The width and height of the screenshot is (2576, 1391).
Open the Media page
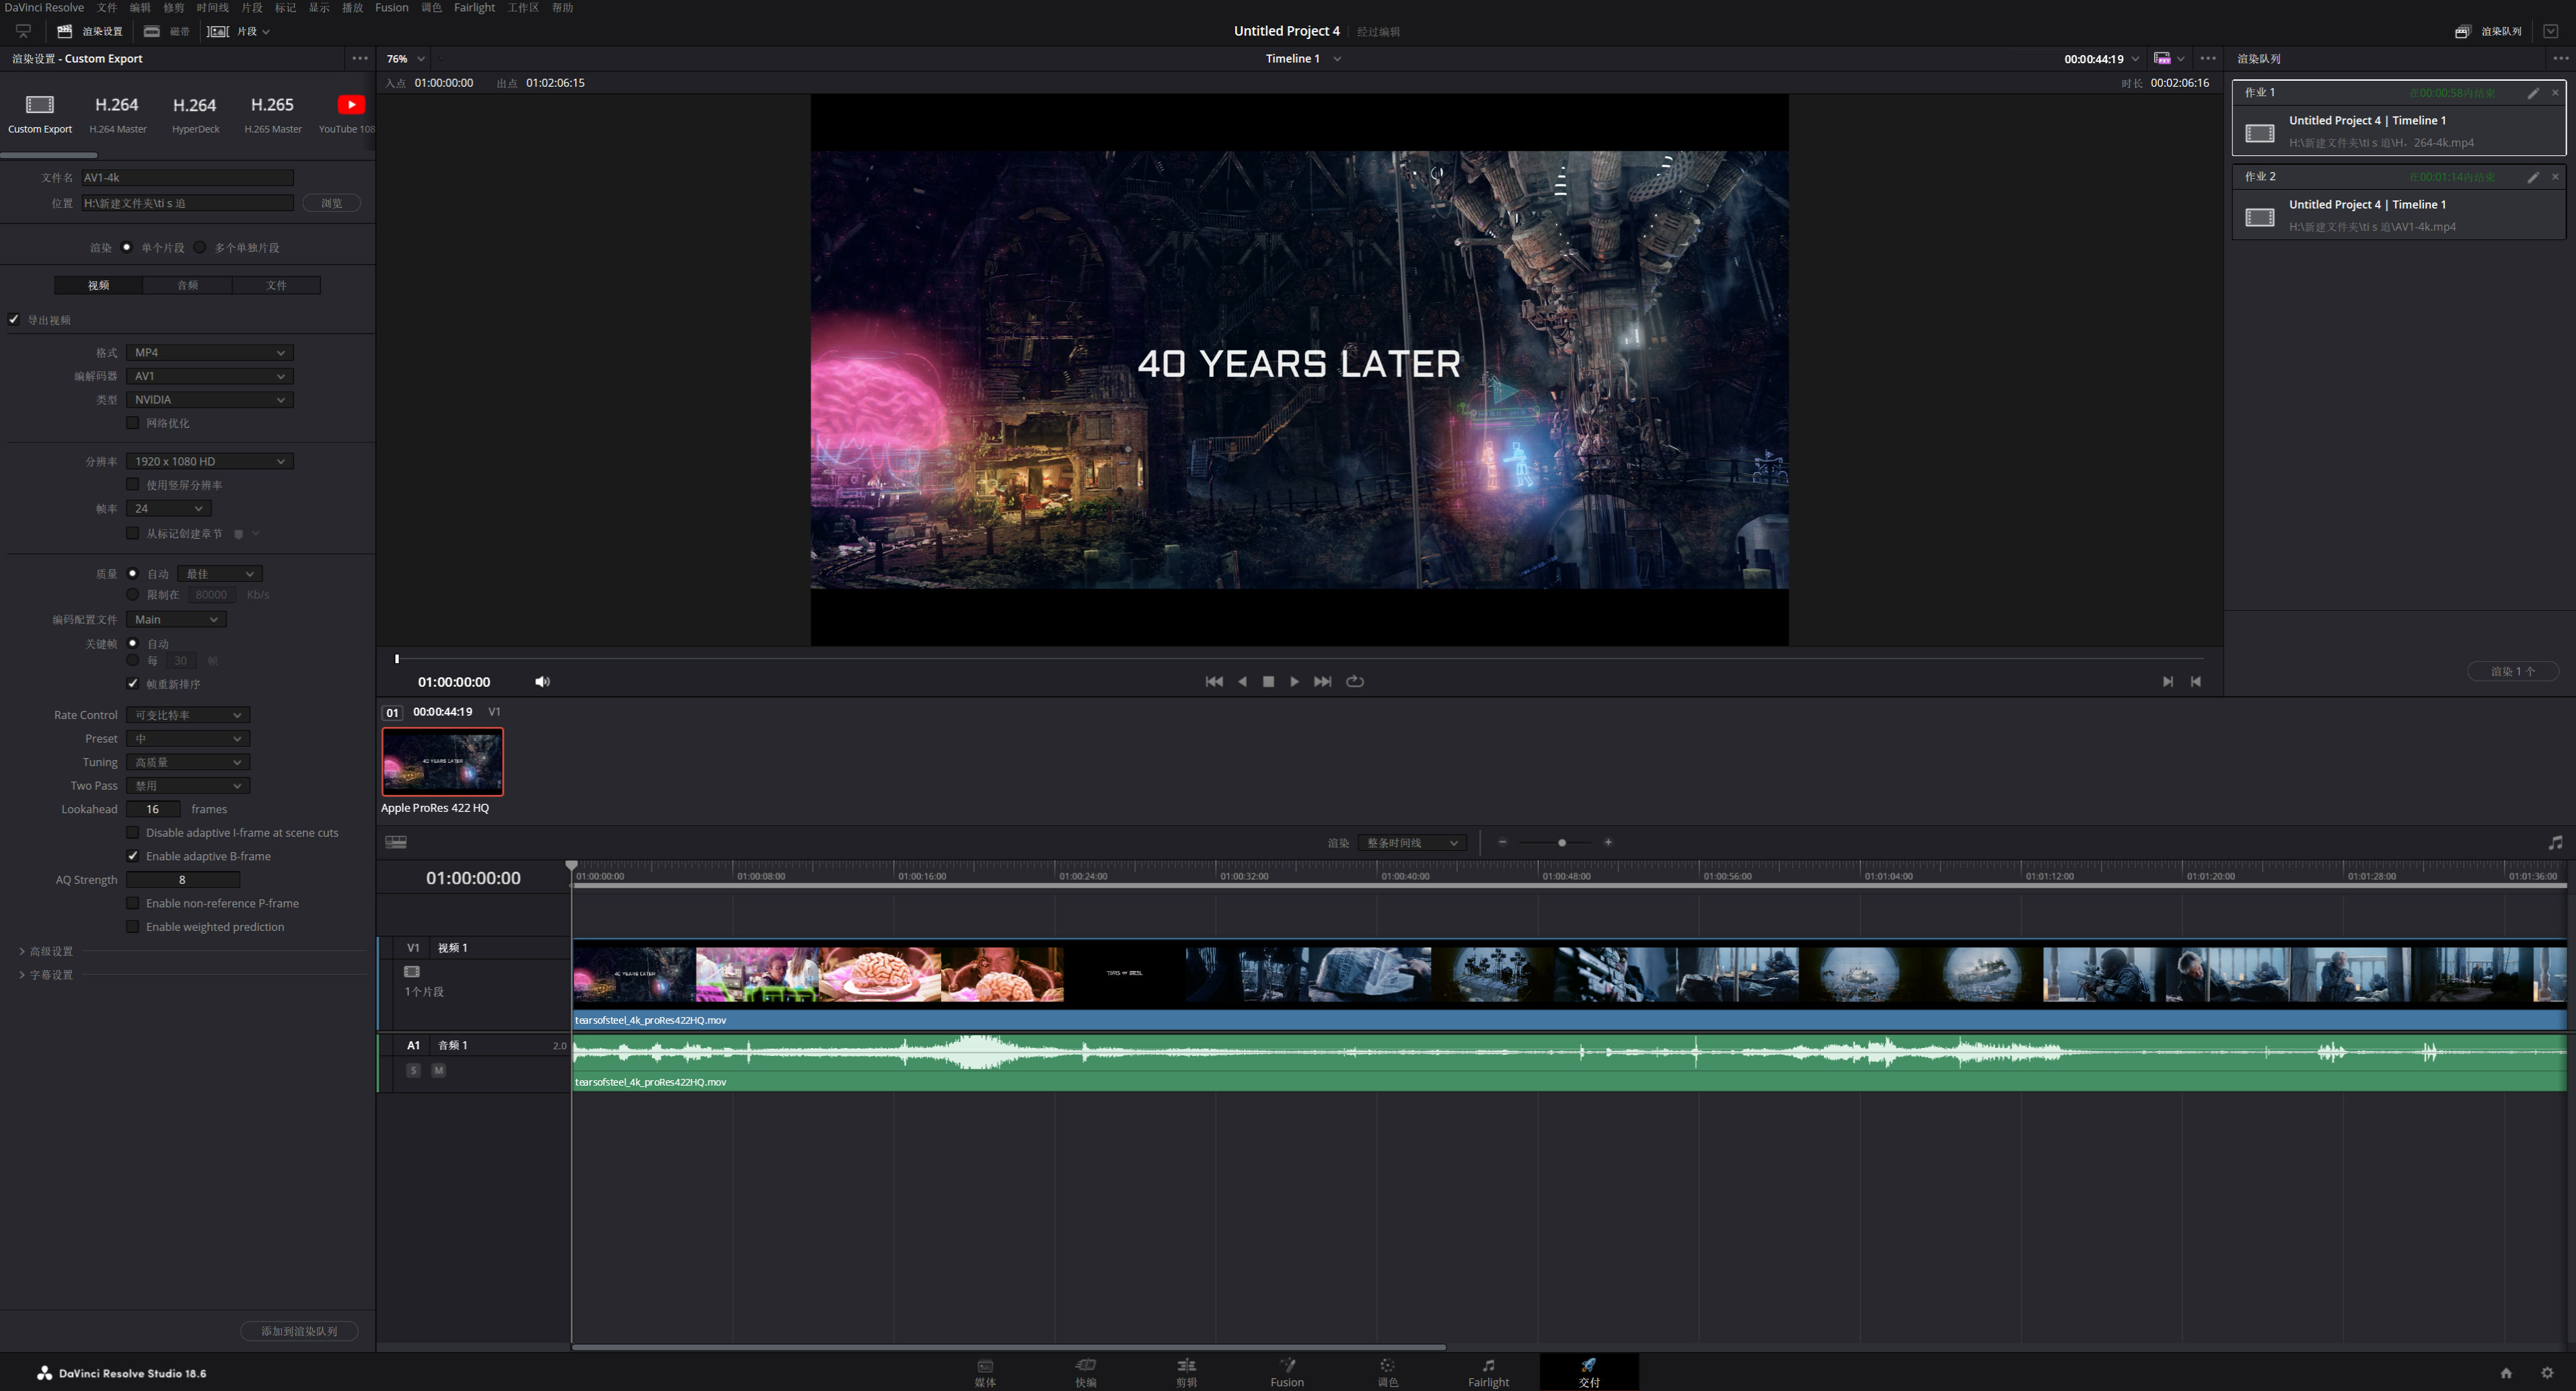click(x=985, y=1372)
